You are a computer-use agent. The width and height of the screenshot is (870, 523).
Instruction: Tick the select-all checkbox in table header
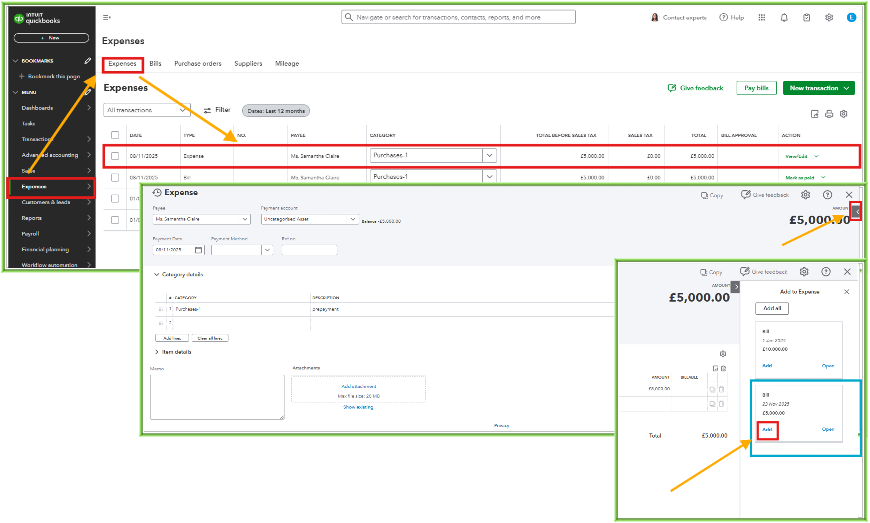[115, 135]
